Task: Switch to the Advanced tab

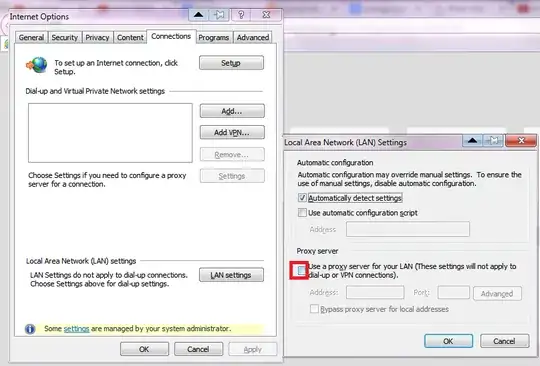Action: 253,37
